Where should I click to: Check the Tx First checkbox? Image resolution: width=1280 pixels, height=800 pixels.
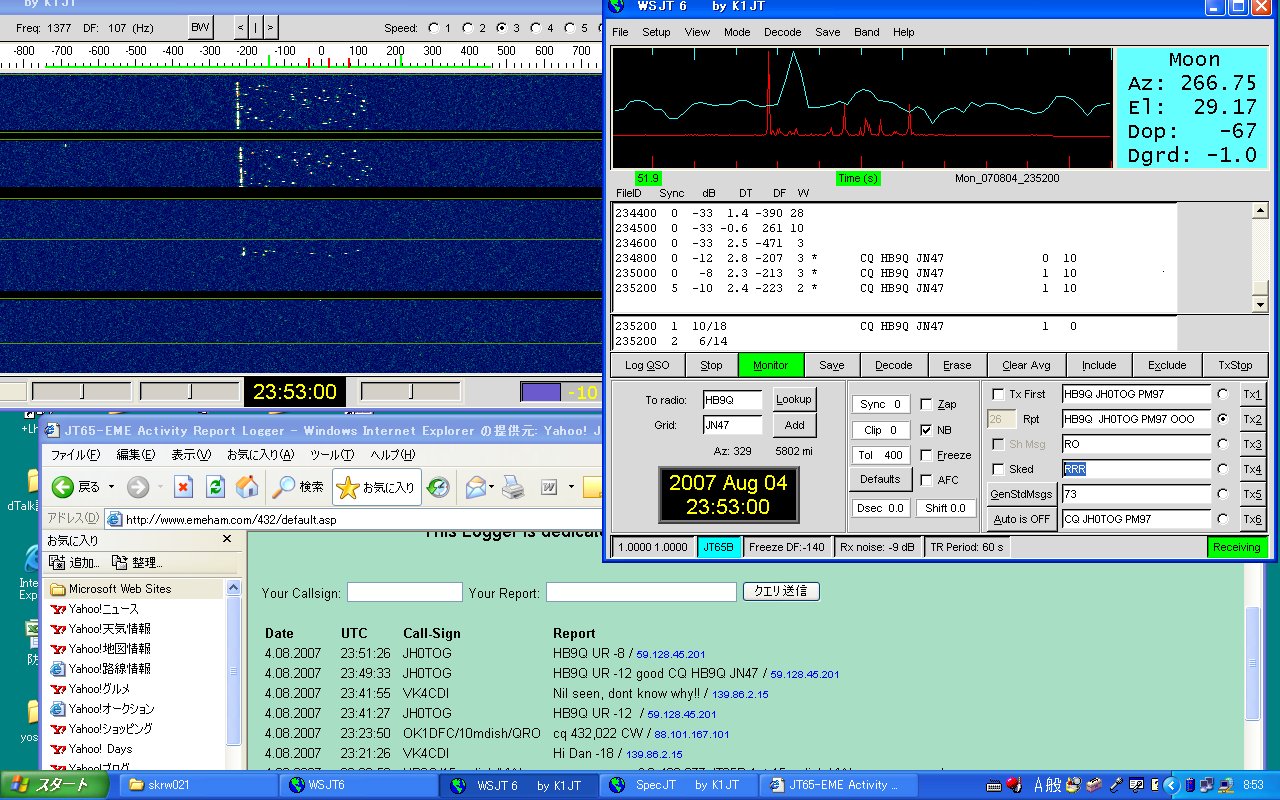[998, 394]
